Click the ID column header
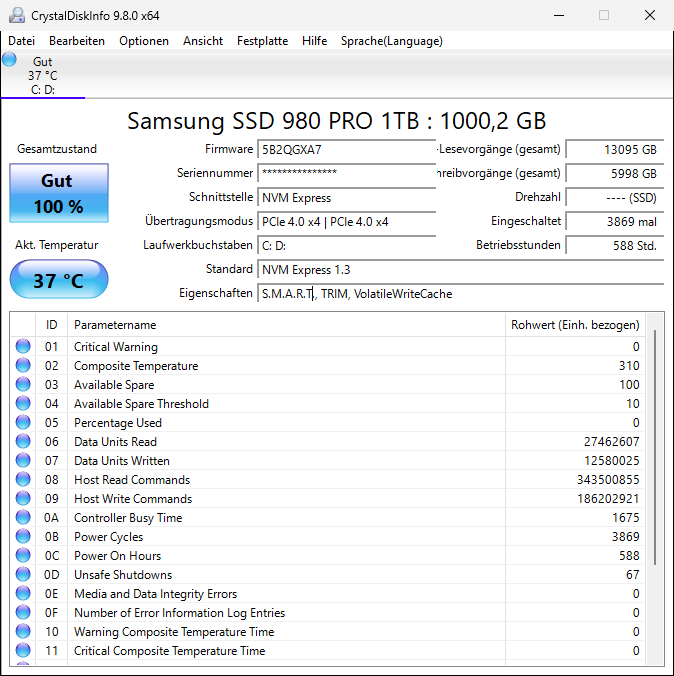Viewport: 674px width, 676px height. click(51, 325)
